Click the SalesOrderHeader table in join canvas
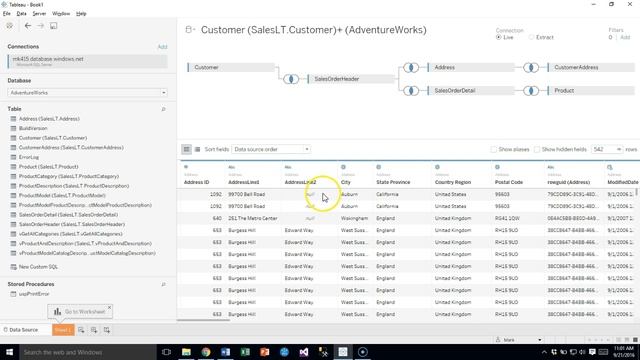 [351, 79]
